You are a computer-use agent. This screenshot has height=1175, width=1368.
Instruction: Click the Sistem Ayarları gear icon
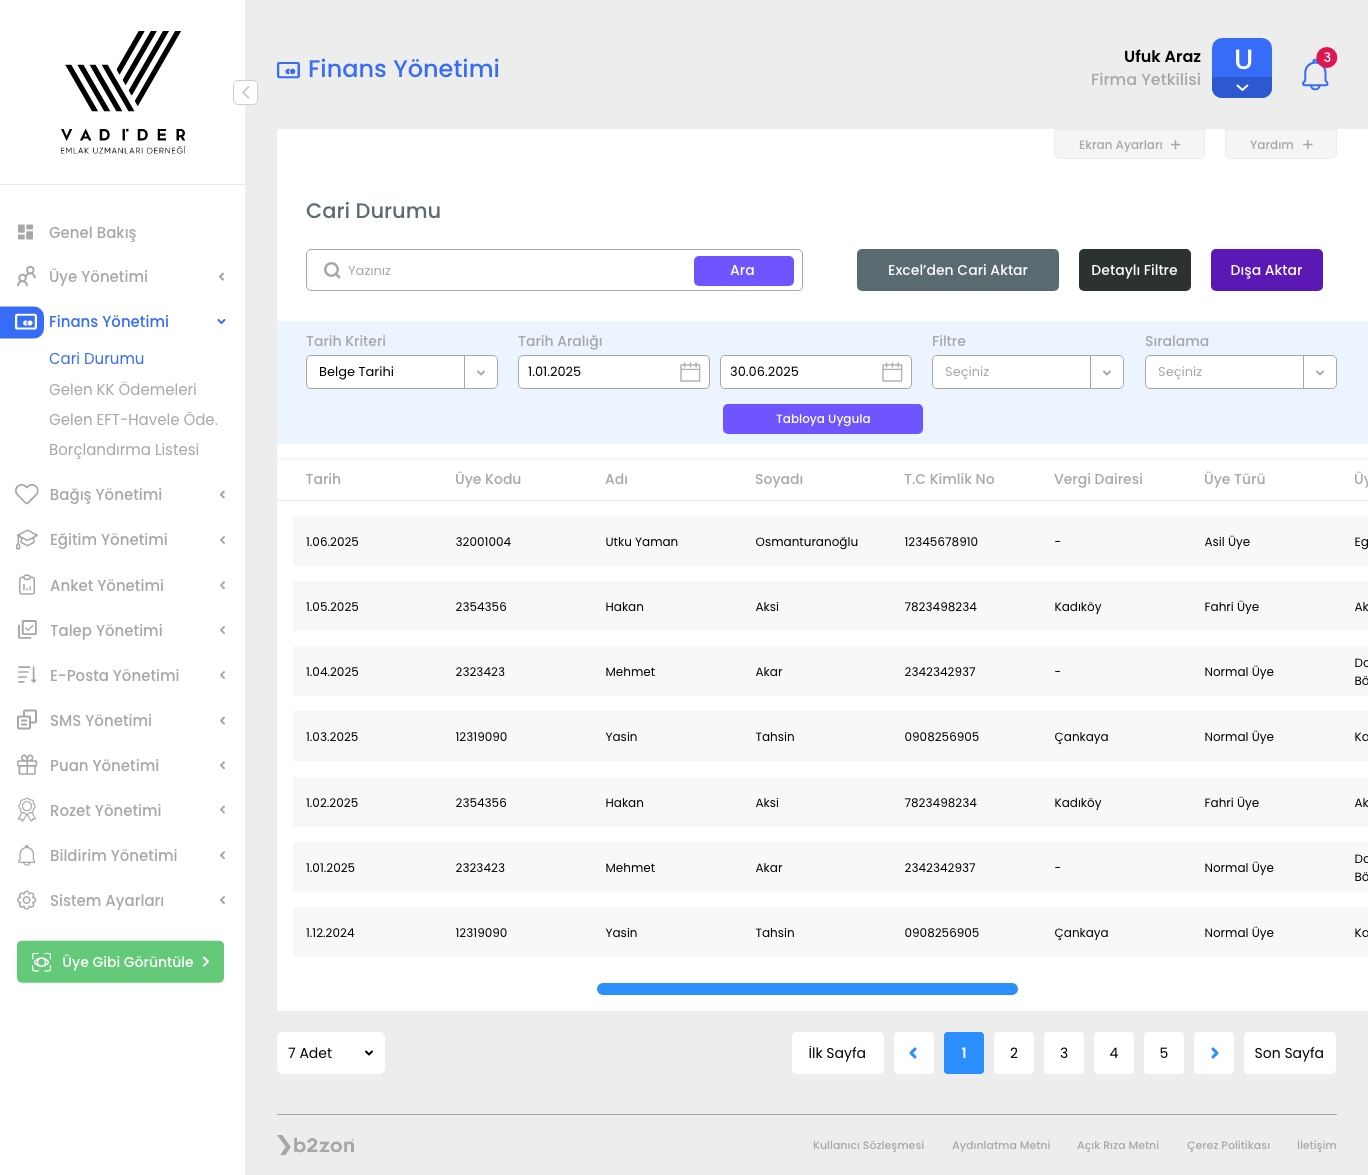point(27,900)
